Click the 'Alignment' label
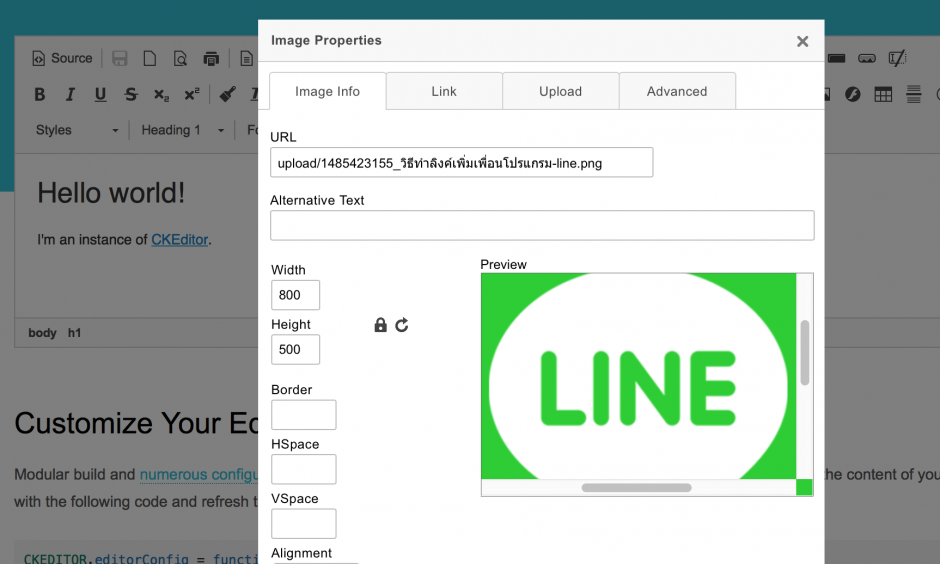This screenshot has width=940, height=564. pyautogui.click(x=301, y=553)
